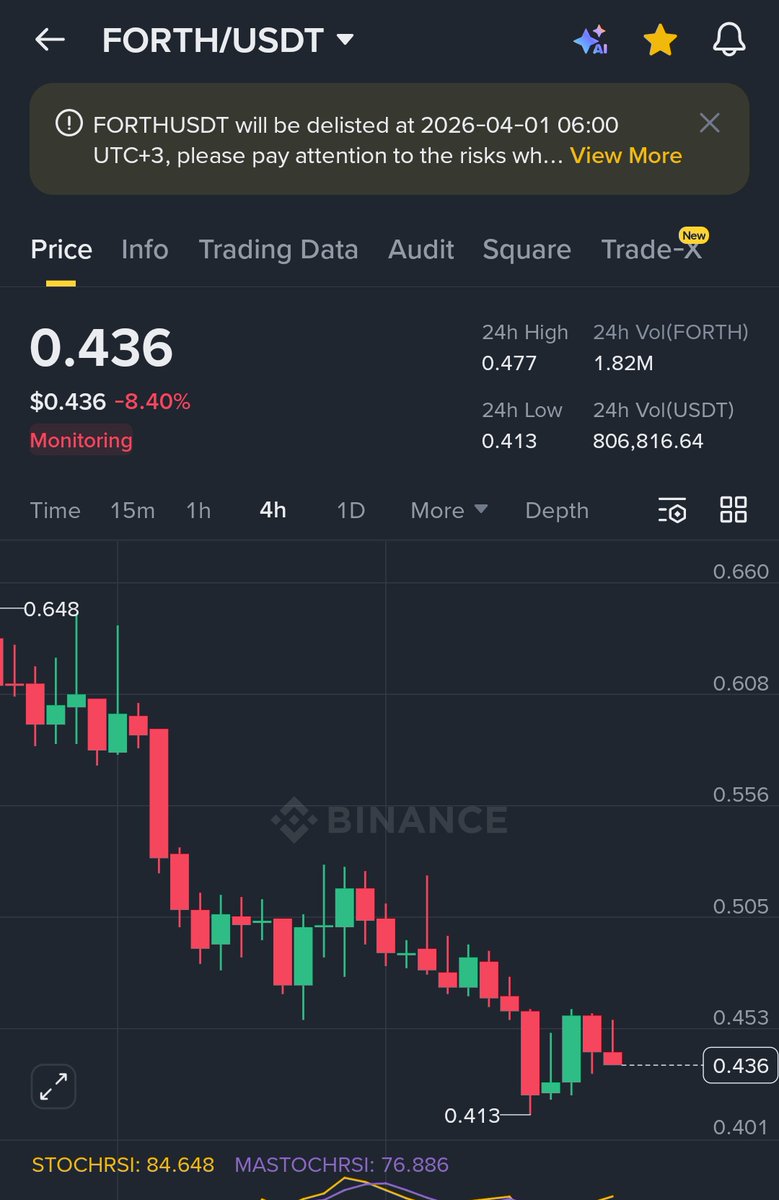Open the Trade-X tab
The width and height of the screenshot is (779, 1200).
tap(652, 249)
